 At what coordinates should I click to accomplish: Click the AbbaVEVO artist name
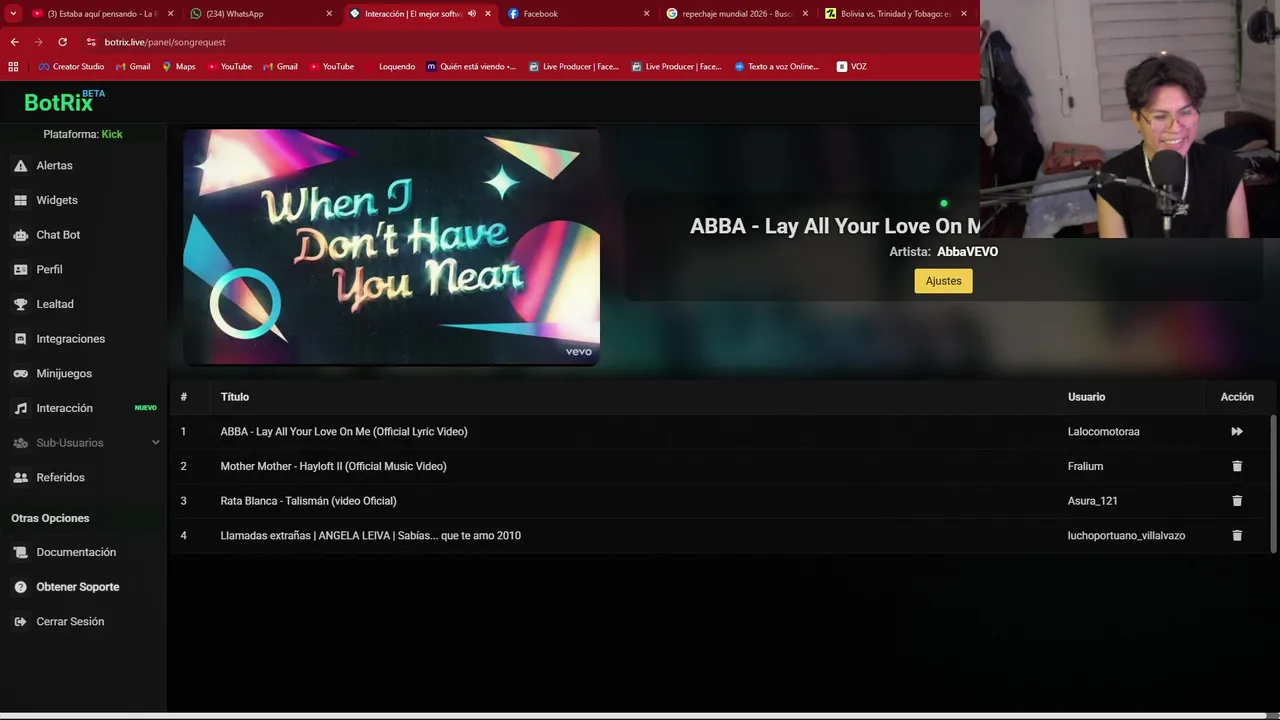967,252
